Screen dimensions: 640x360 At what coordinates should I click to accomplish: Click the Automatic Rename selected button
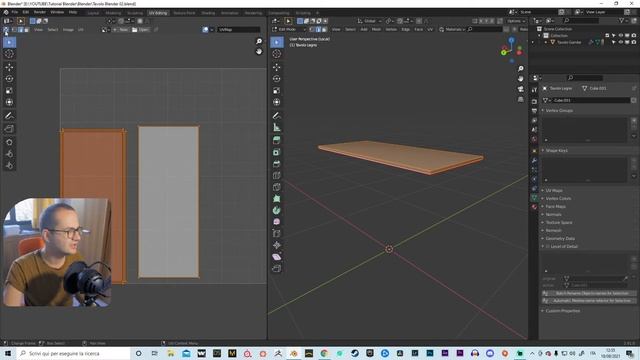[589, 301]
